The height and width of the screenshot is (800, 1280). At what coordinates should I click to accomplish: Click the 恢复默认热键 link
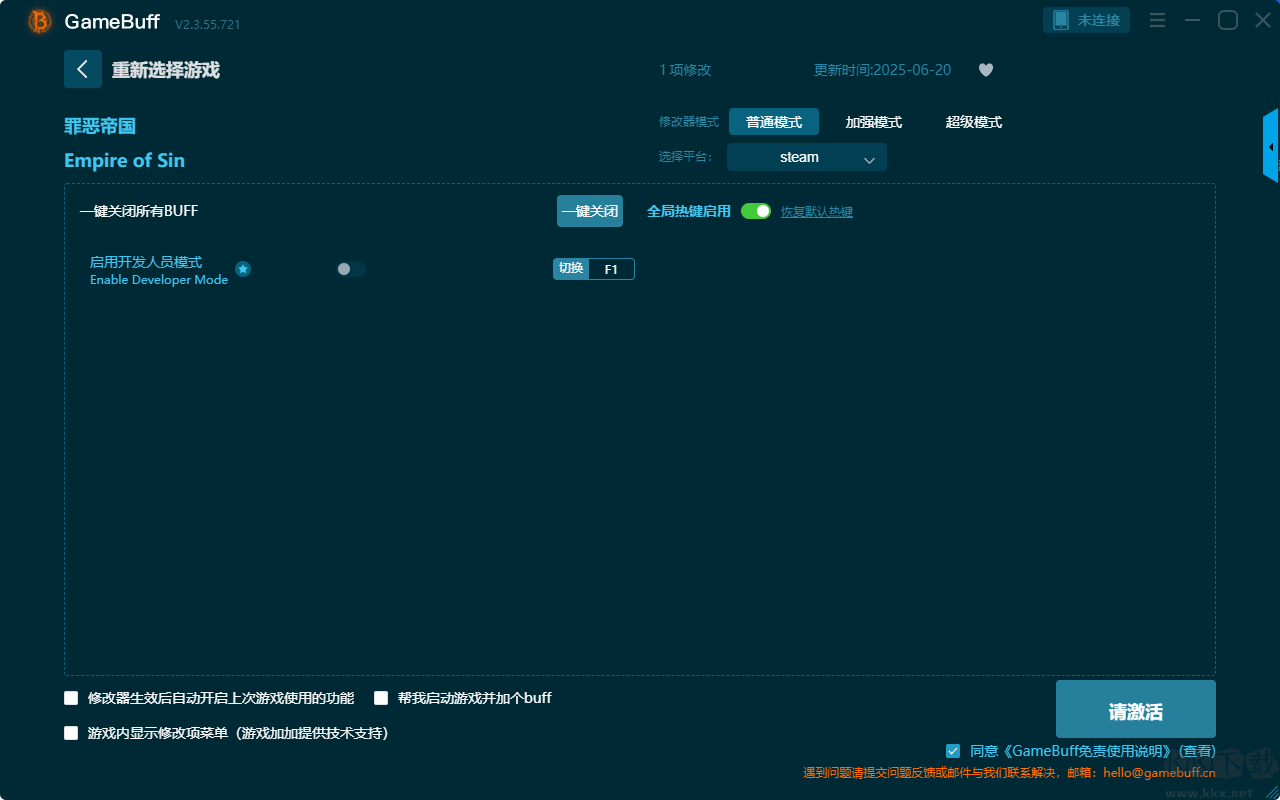pyautogui.click(x=817, y=212)
